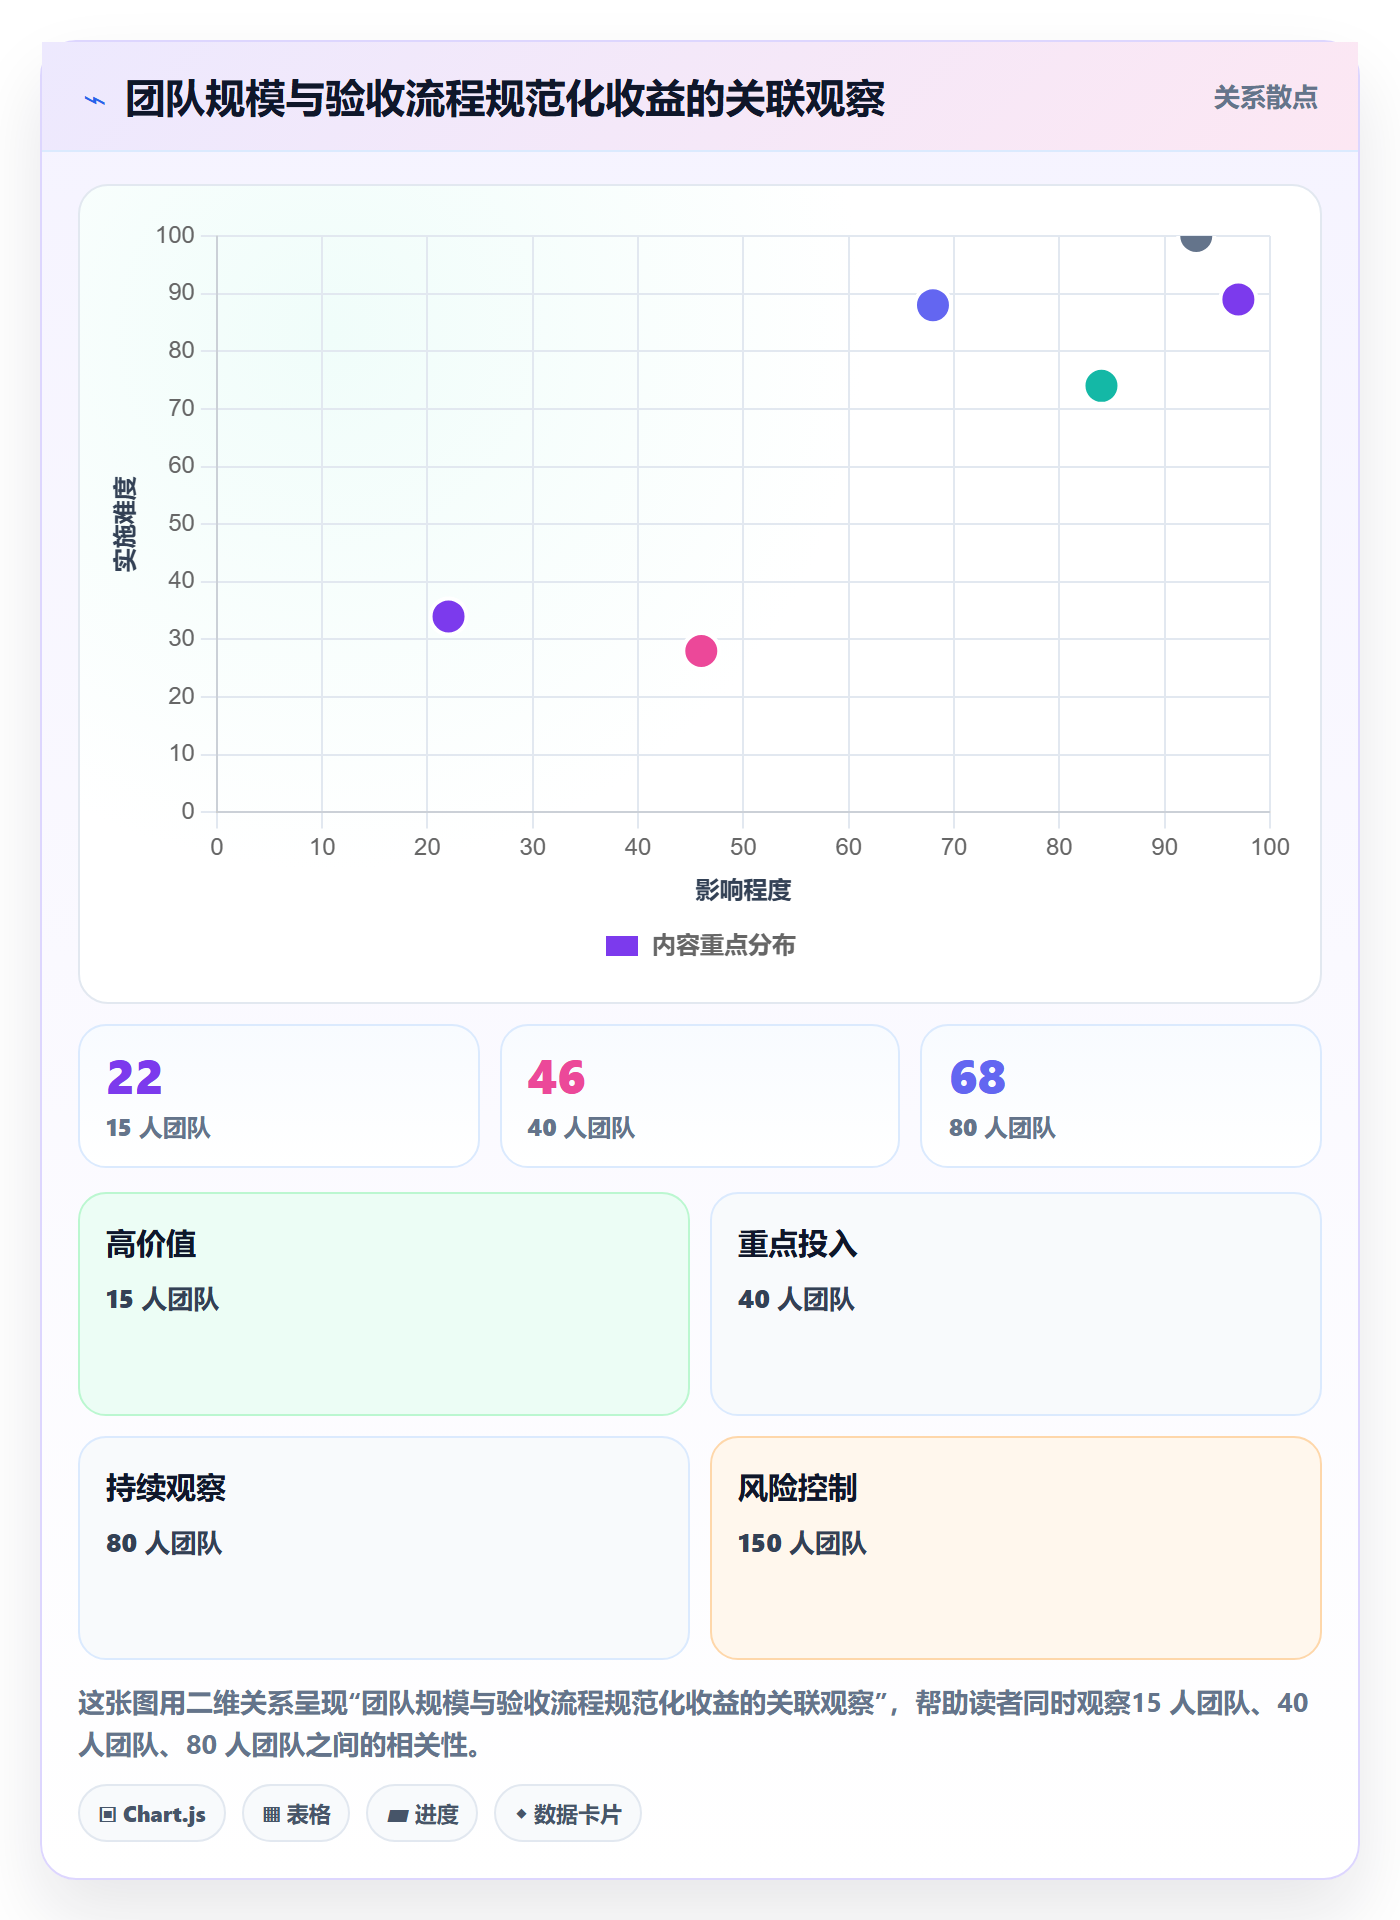Select the blue scatter point at impact 68

point(933,305)
